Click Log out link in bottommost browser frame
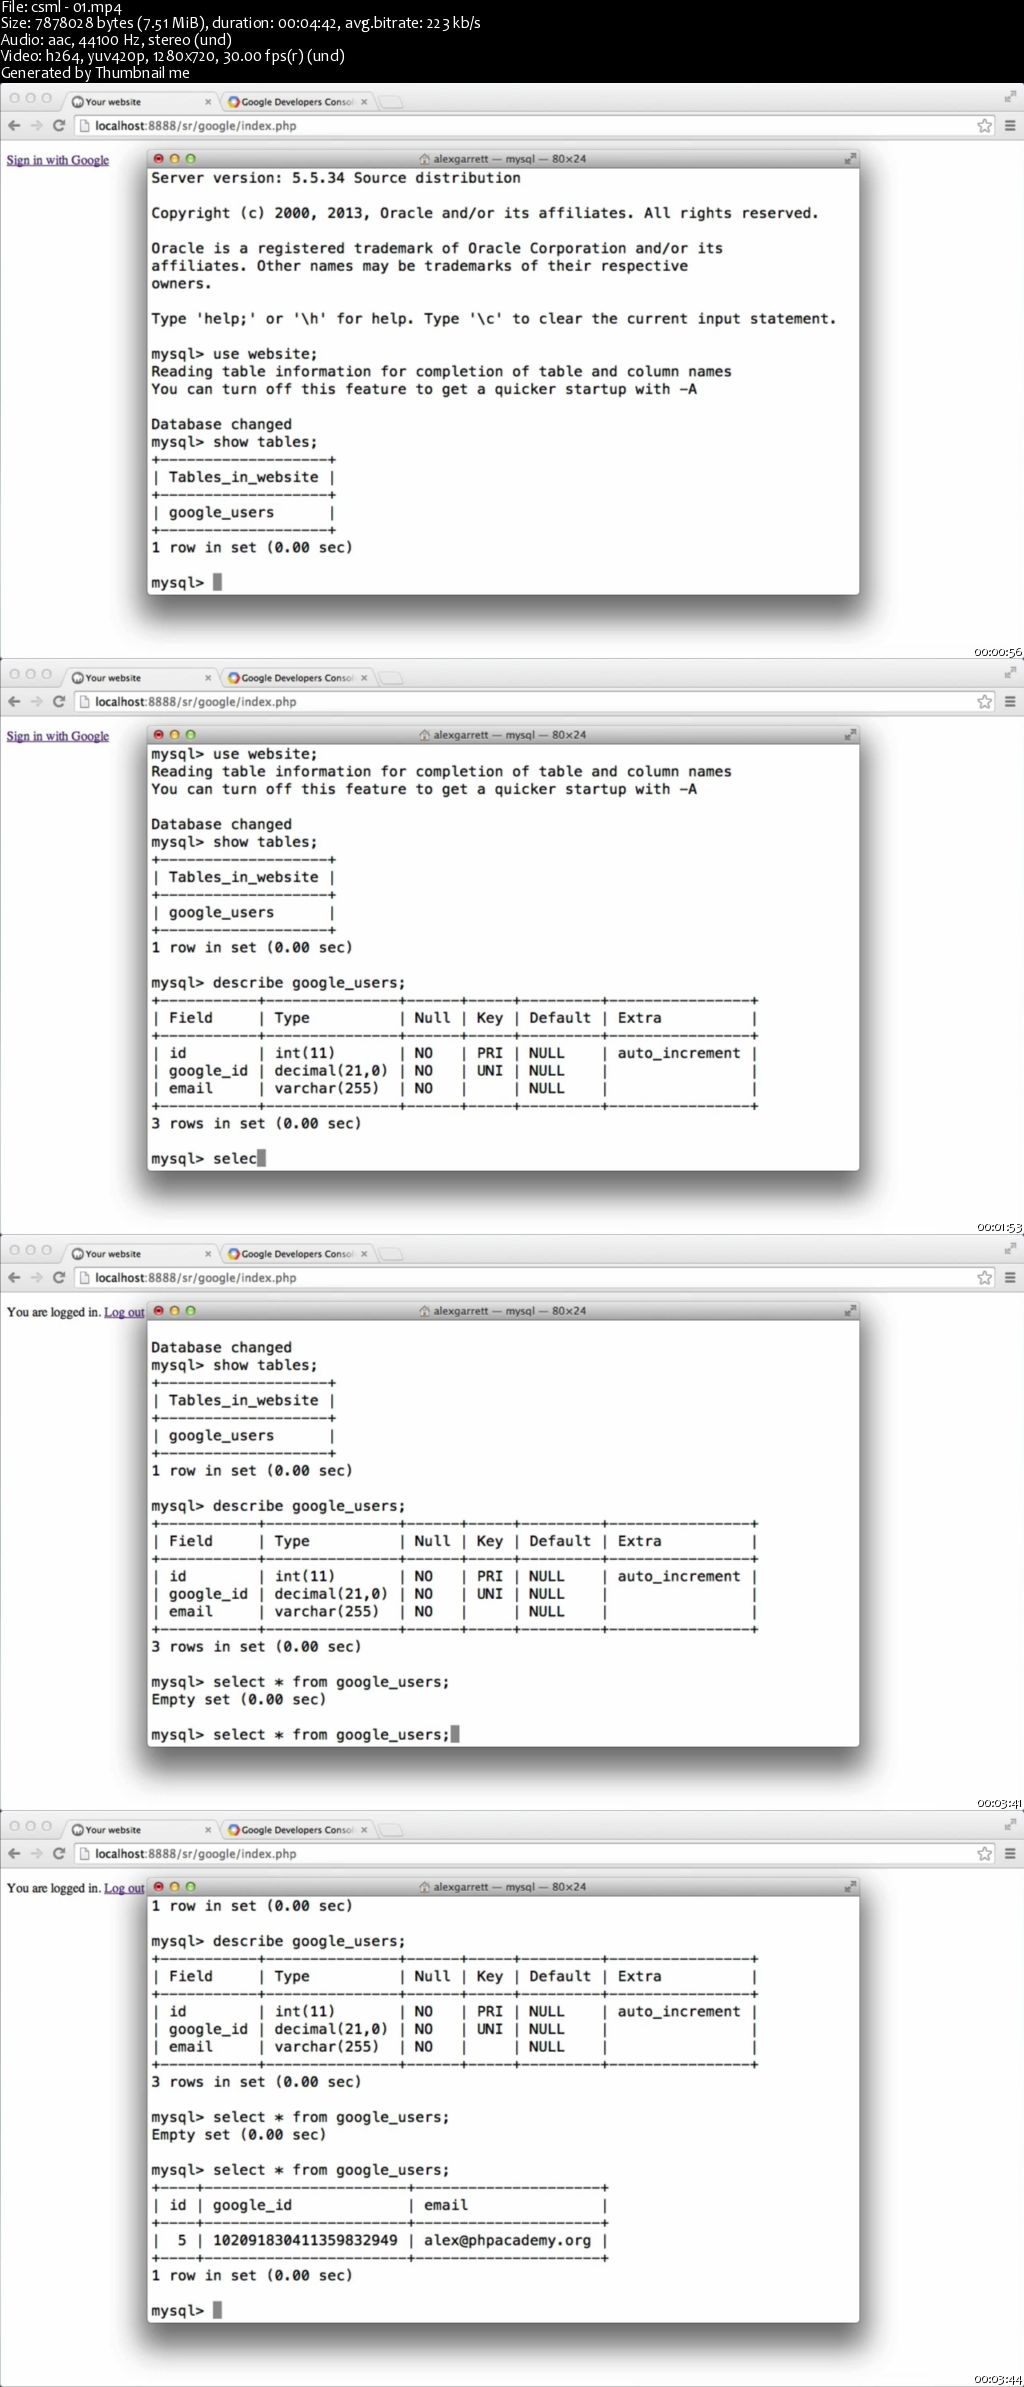1024x2387 pixels. [x=124, y=1888]
